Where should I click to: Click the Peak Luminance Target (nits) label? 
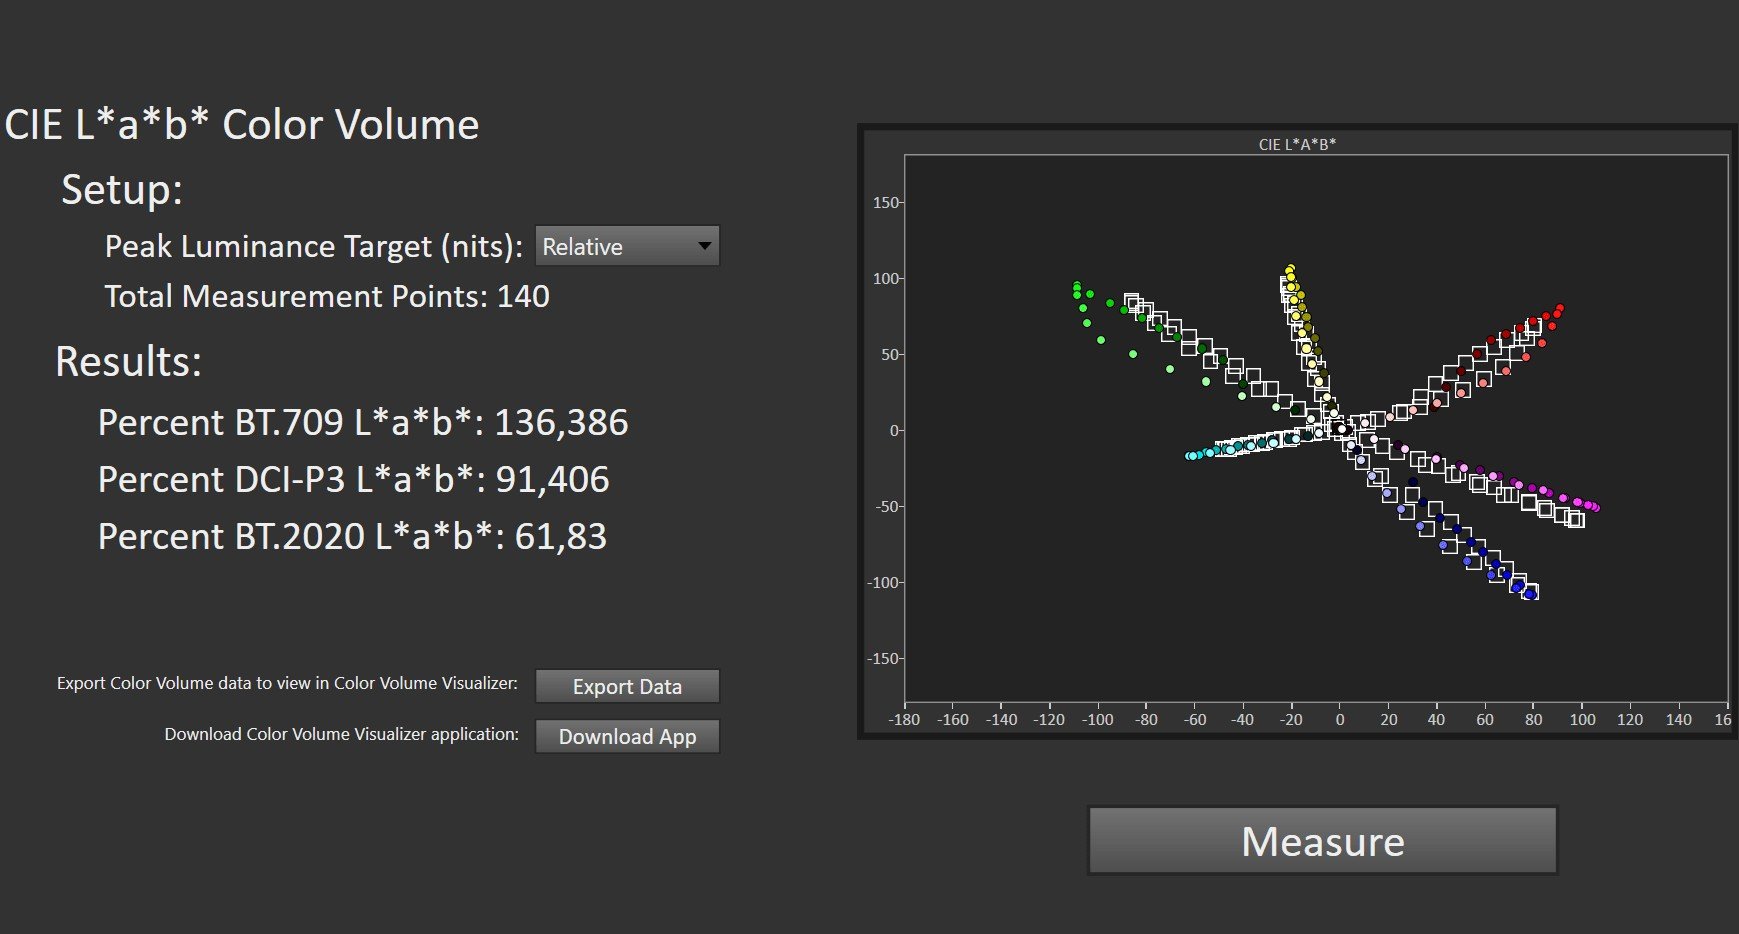pyautogui.click(x=313, y=247)
